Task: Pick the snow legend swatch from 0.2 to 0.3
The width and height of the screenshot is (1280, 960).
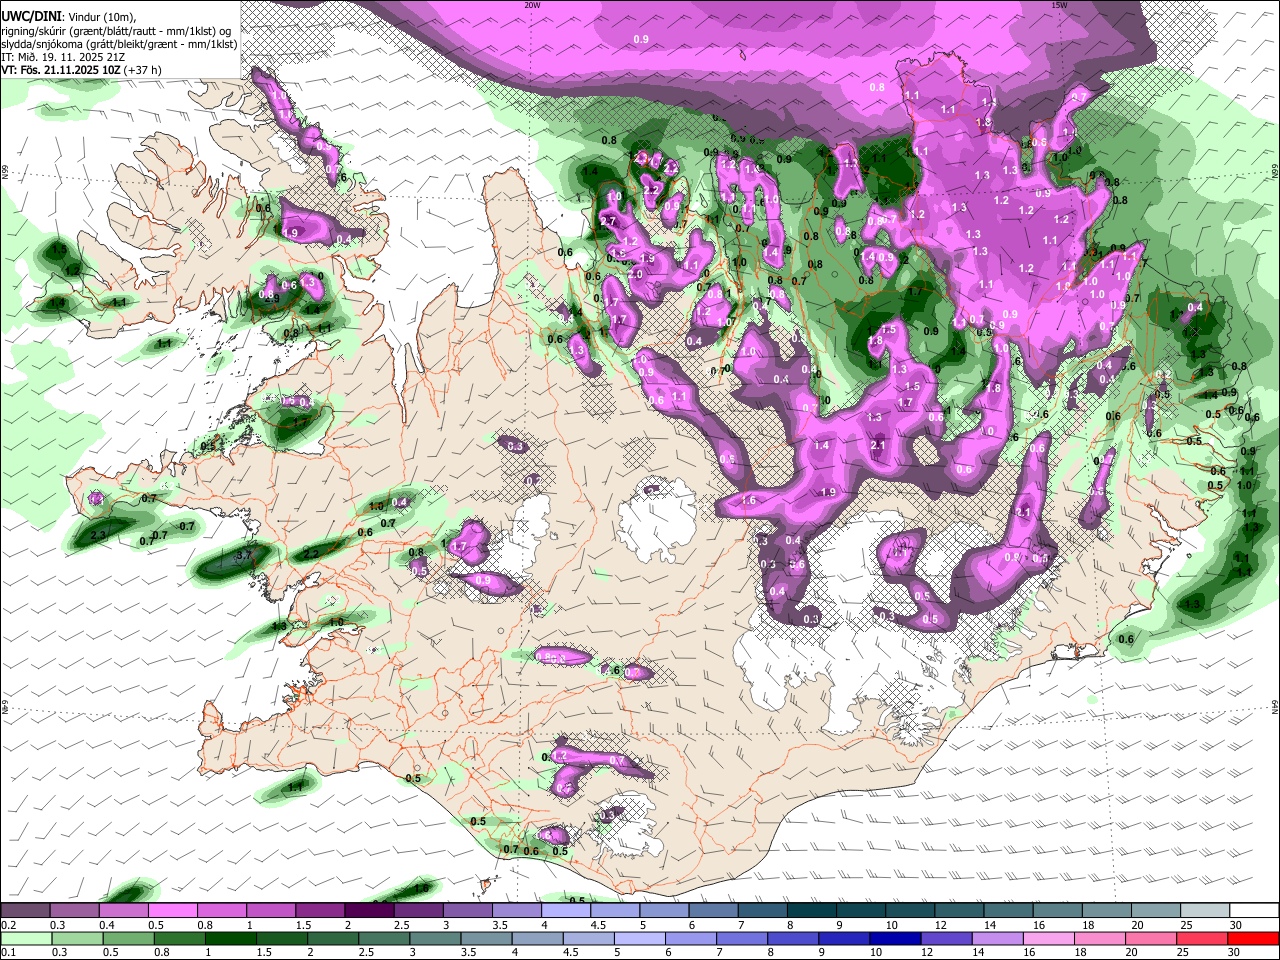Action: pyautogui.click(x=26, y=910)
